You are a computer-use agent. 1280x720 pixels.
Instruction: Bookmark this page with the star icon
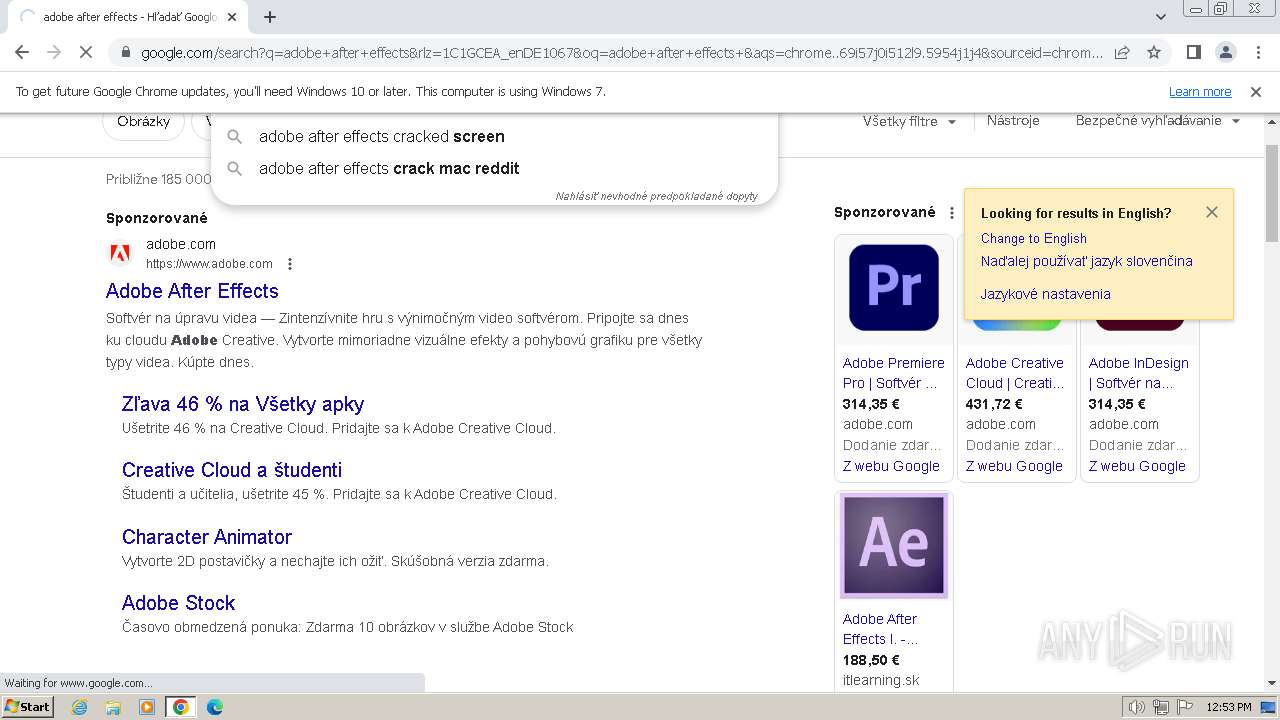click(x=1154, y=52)
